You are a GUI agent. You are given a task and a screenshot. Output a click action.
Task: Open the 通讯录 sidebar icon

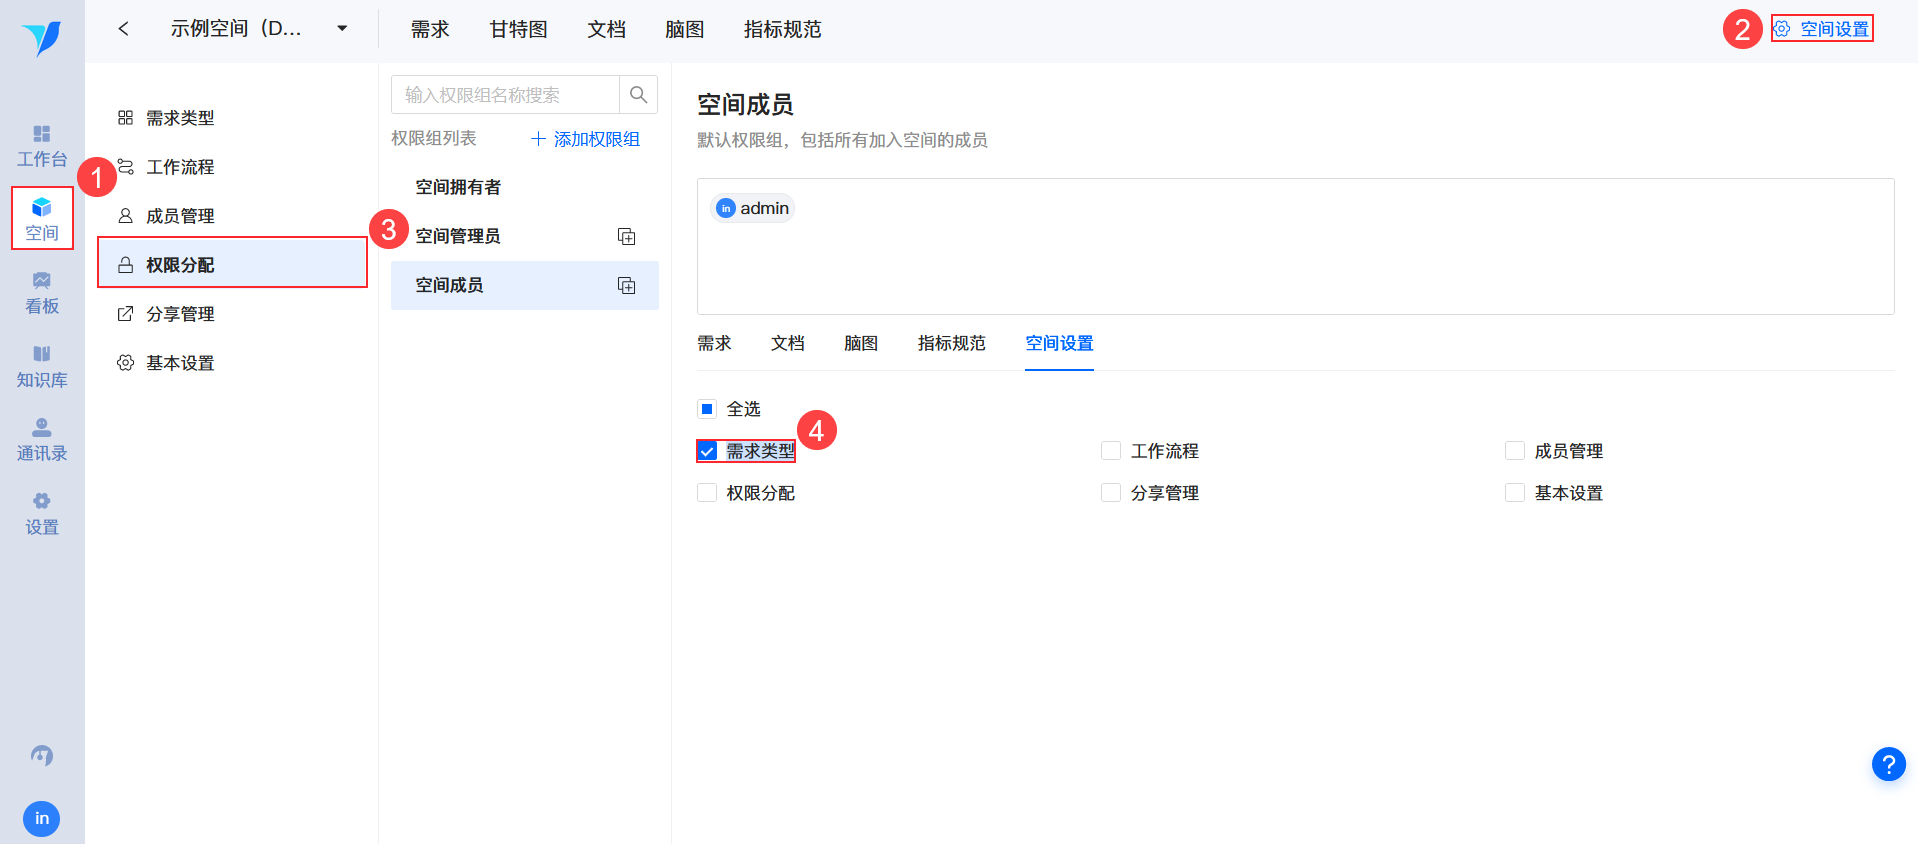point(42,440)
